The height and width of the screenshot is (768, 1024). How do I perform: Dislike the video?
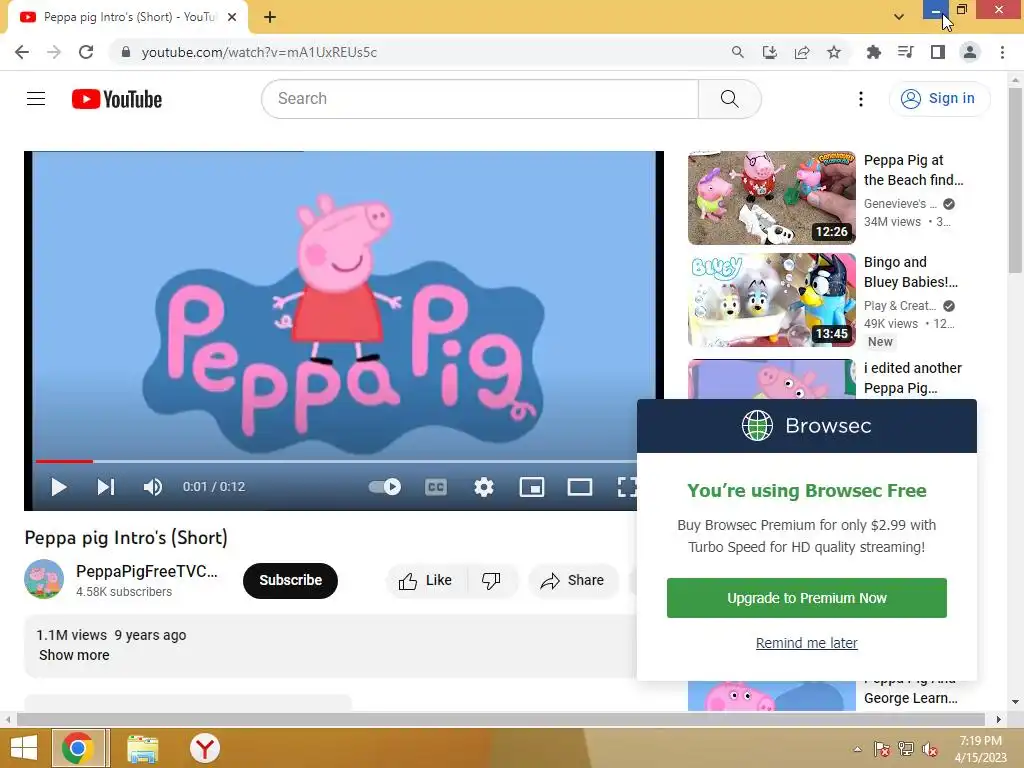tap(491, 581)
